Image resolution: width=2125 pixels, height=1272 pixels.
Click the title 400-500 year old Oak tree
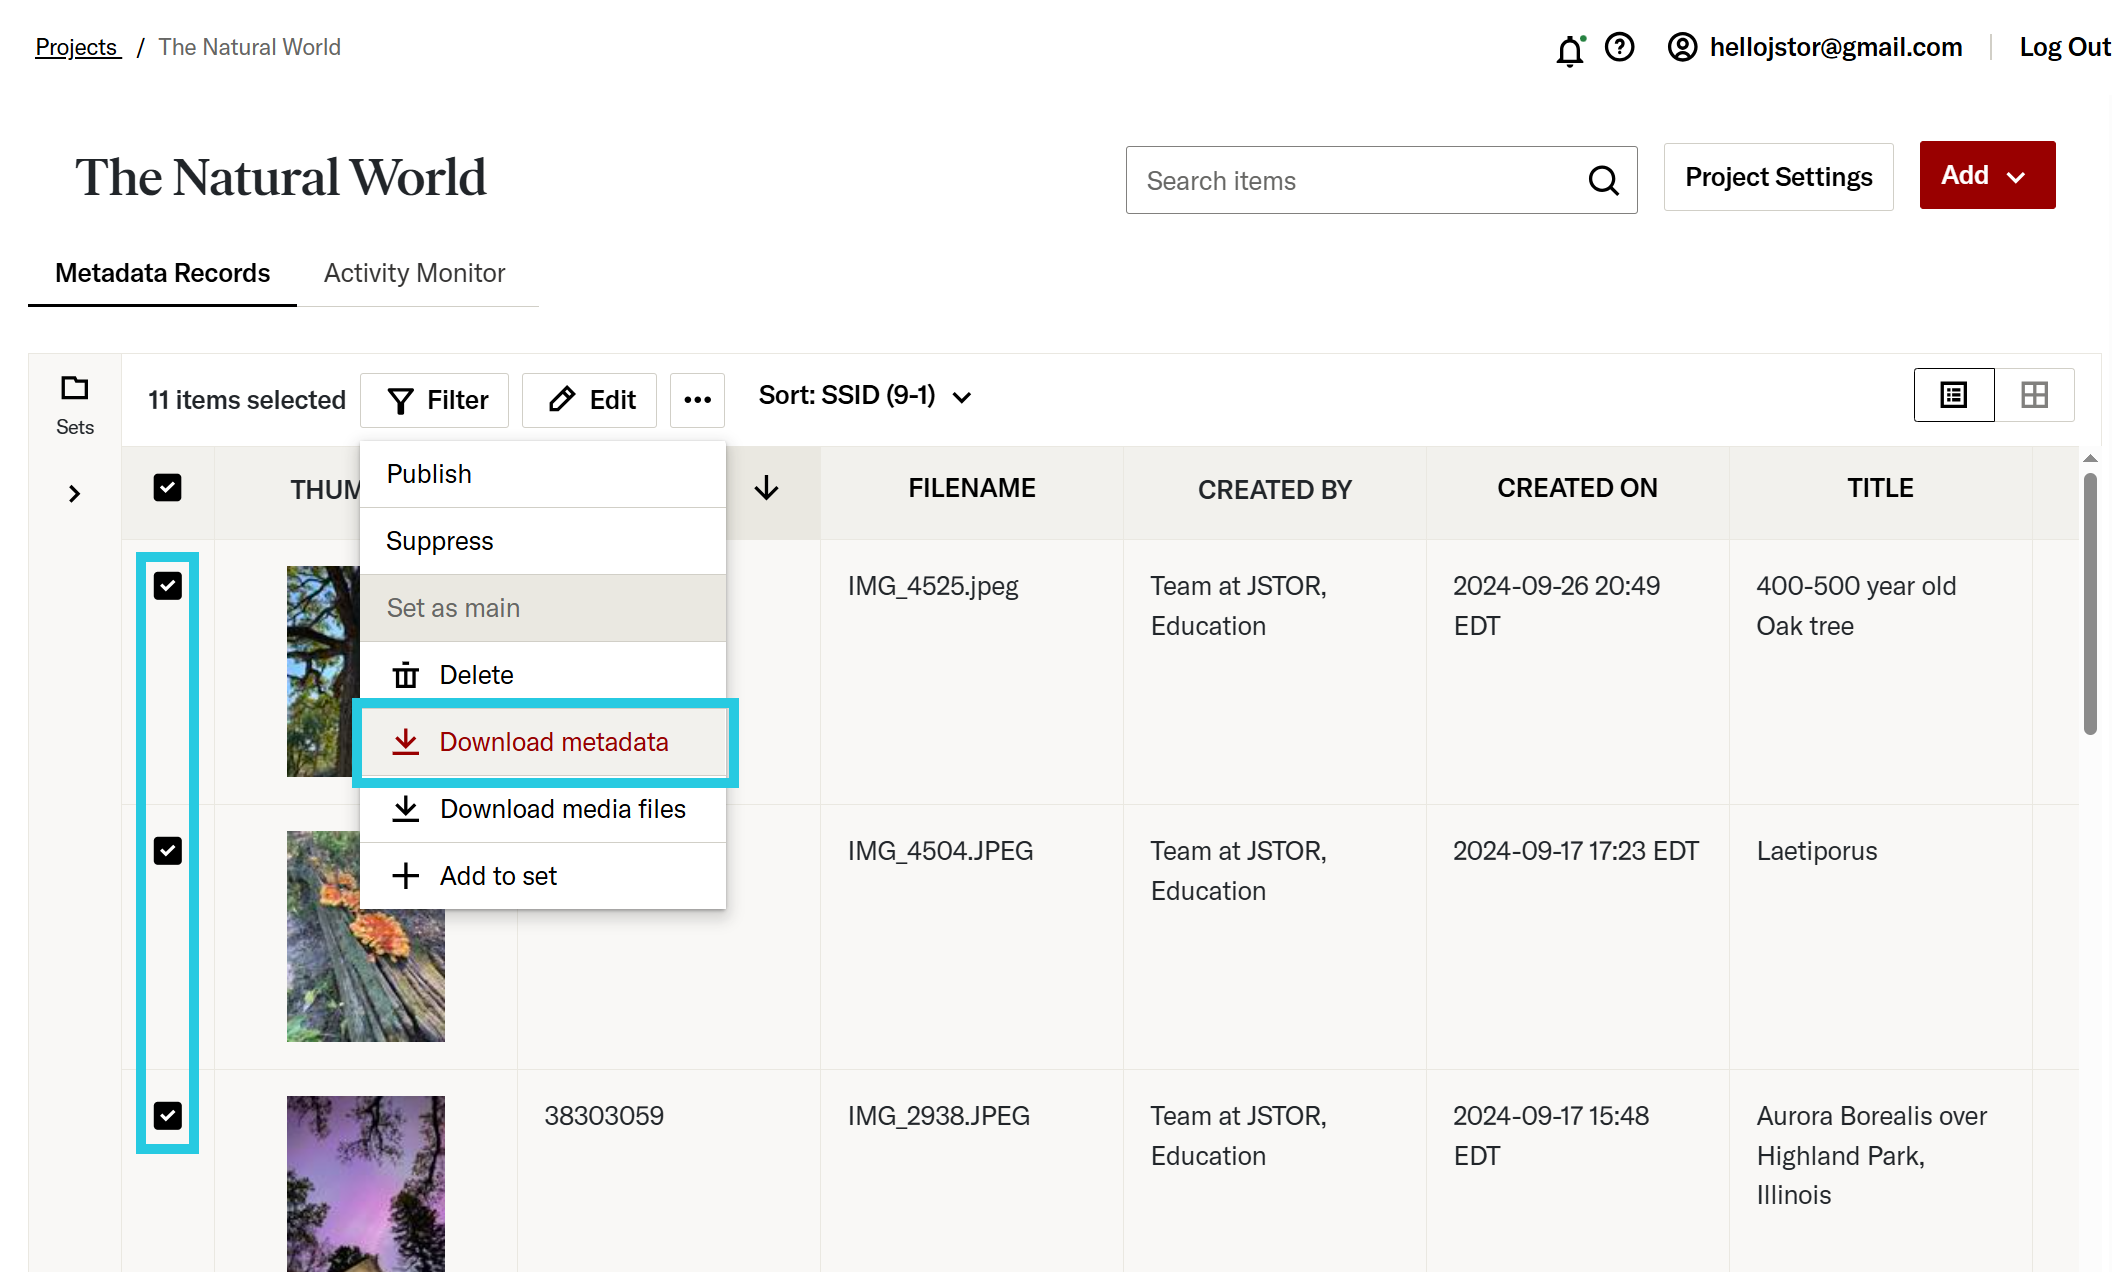pos(1856,606)
